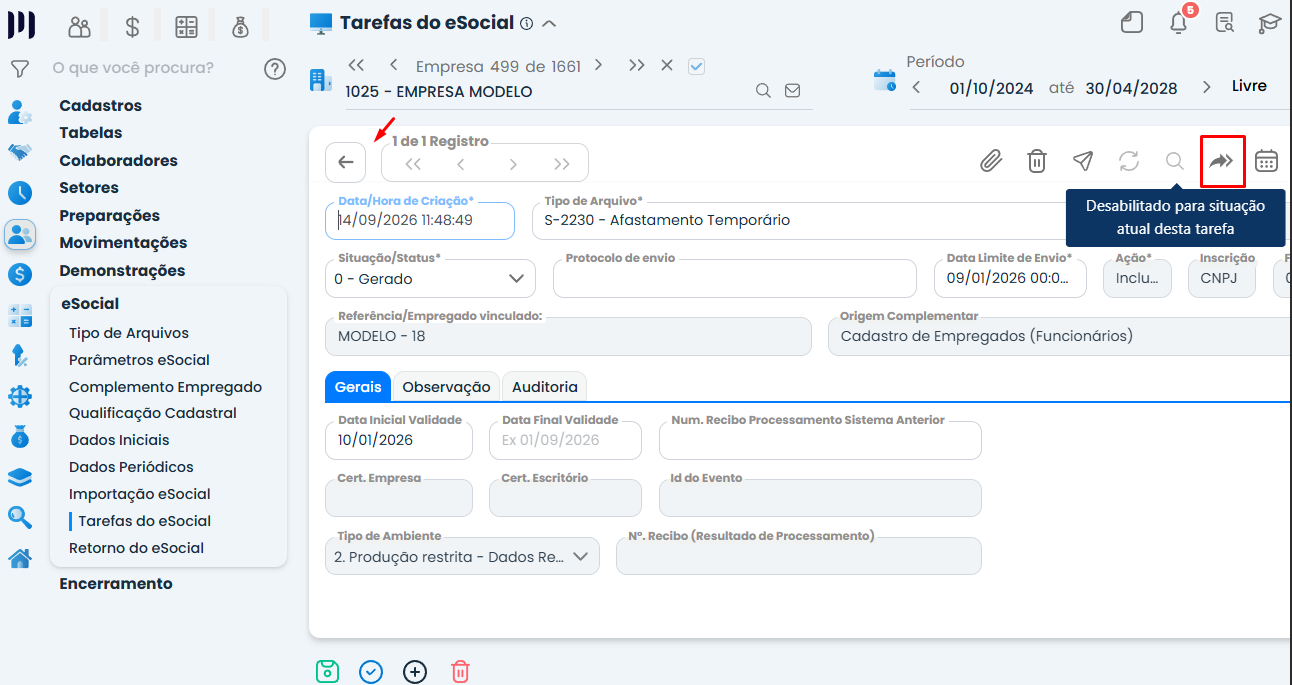This screenshot has height=685, width=1292.
Task: Click the Data Inicial Validade field
Action: (399, 440)
